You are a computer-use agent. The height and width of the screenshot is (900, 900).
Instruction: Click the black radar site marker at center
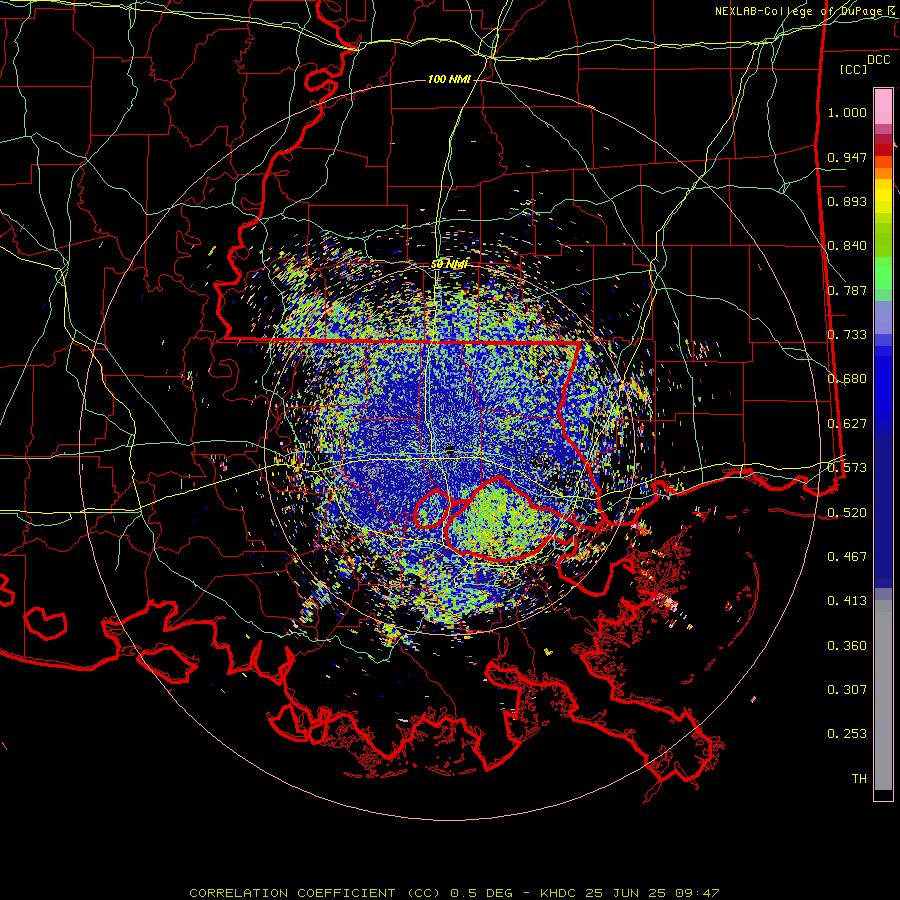tap(450, 449)
